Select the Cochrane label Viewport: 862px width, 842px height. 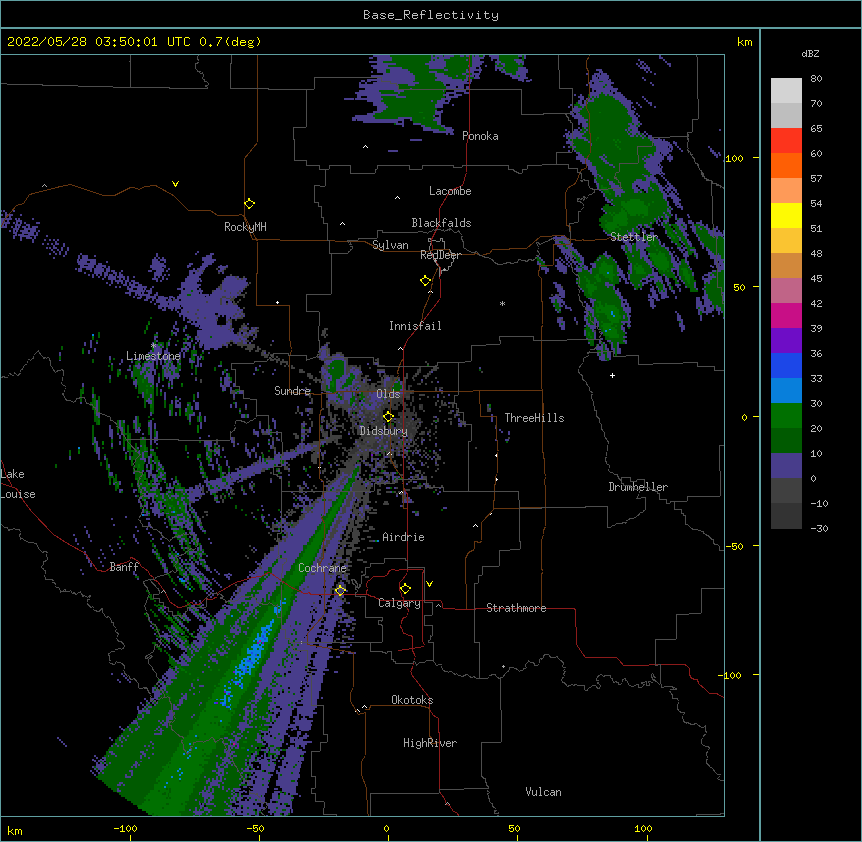(322, 568)
